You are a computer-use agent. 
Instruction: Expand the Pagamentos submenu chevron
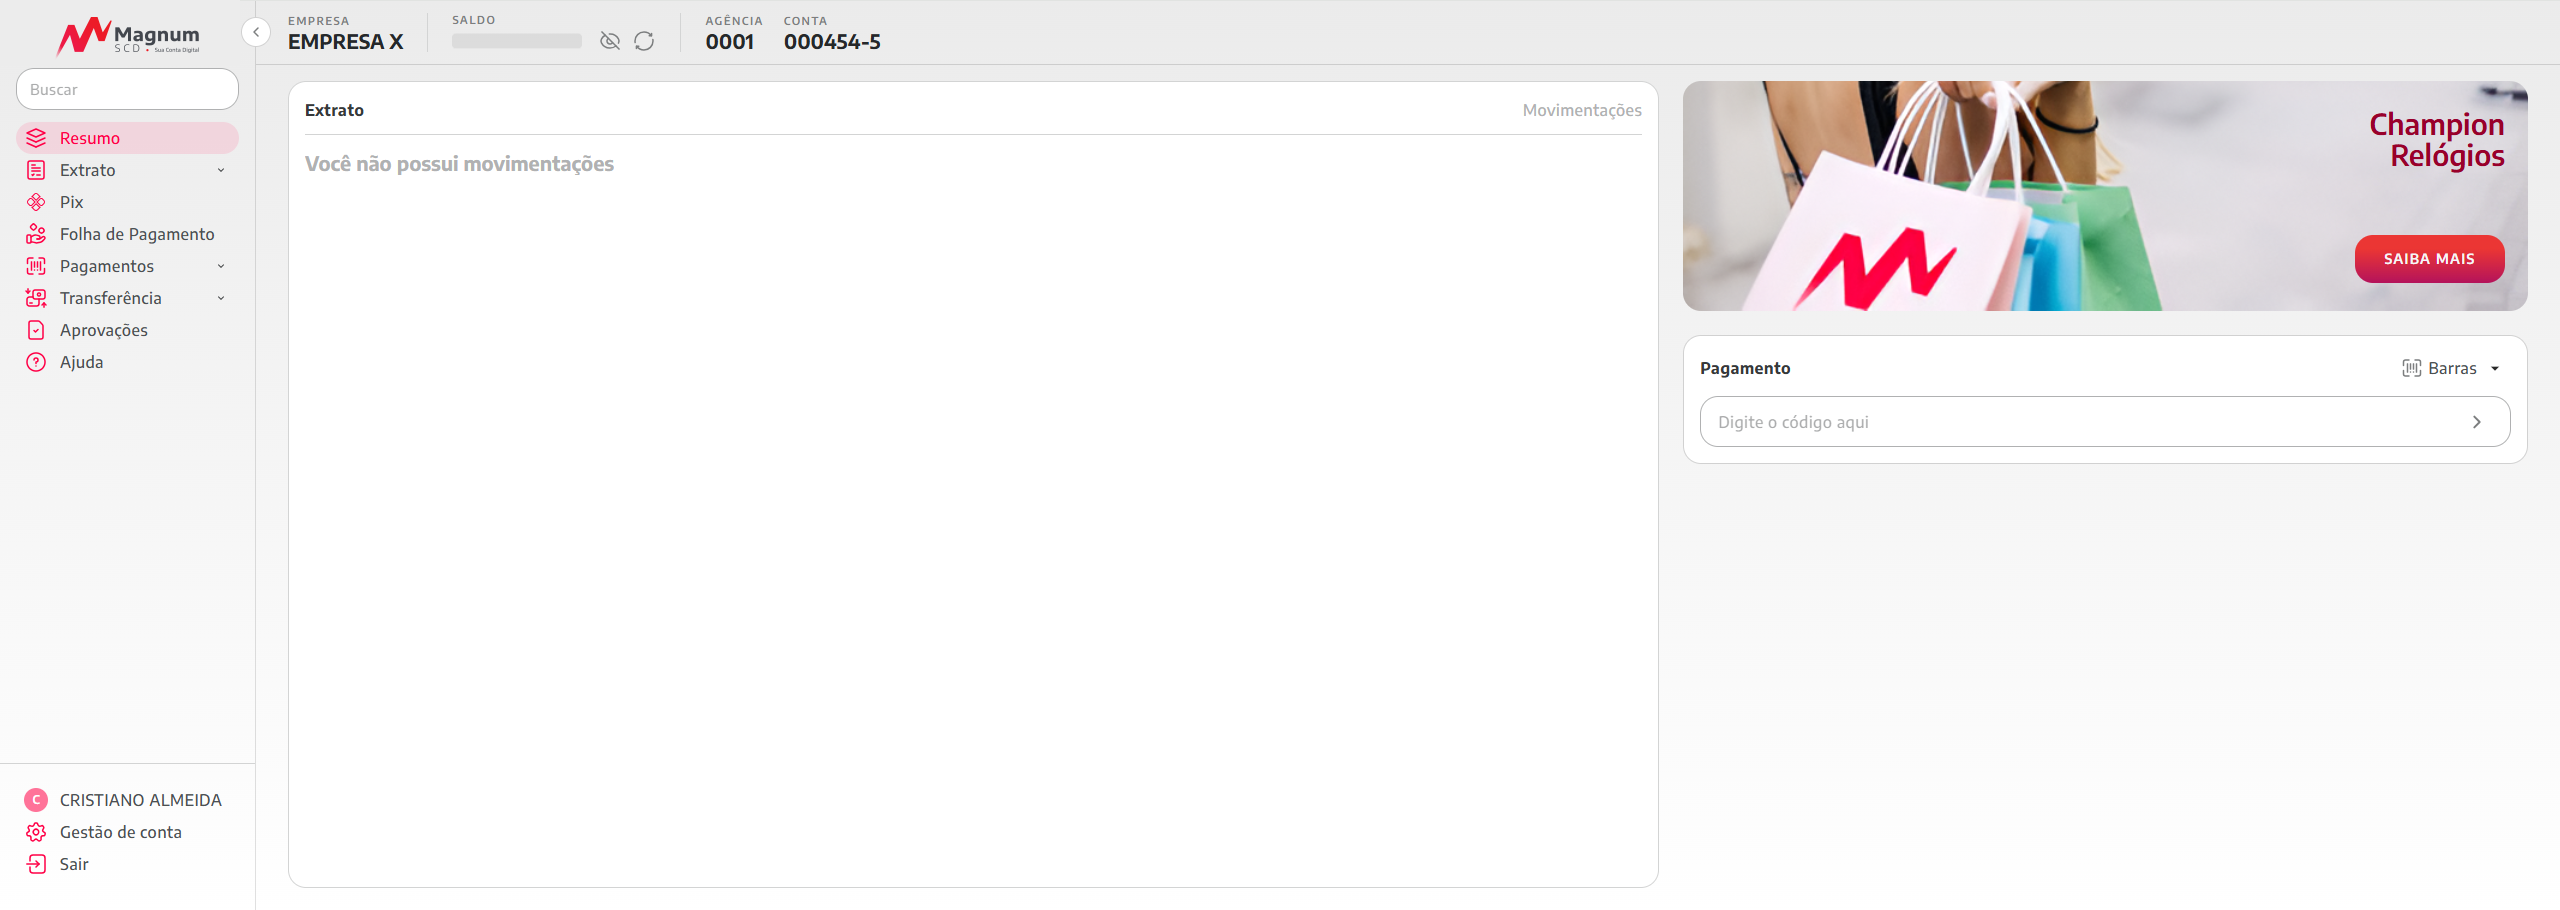point(221,266)
